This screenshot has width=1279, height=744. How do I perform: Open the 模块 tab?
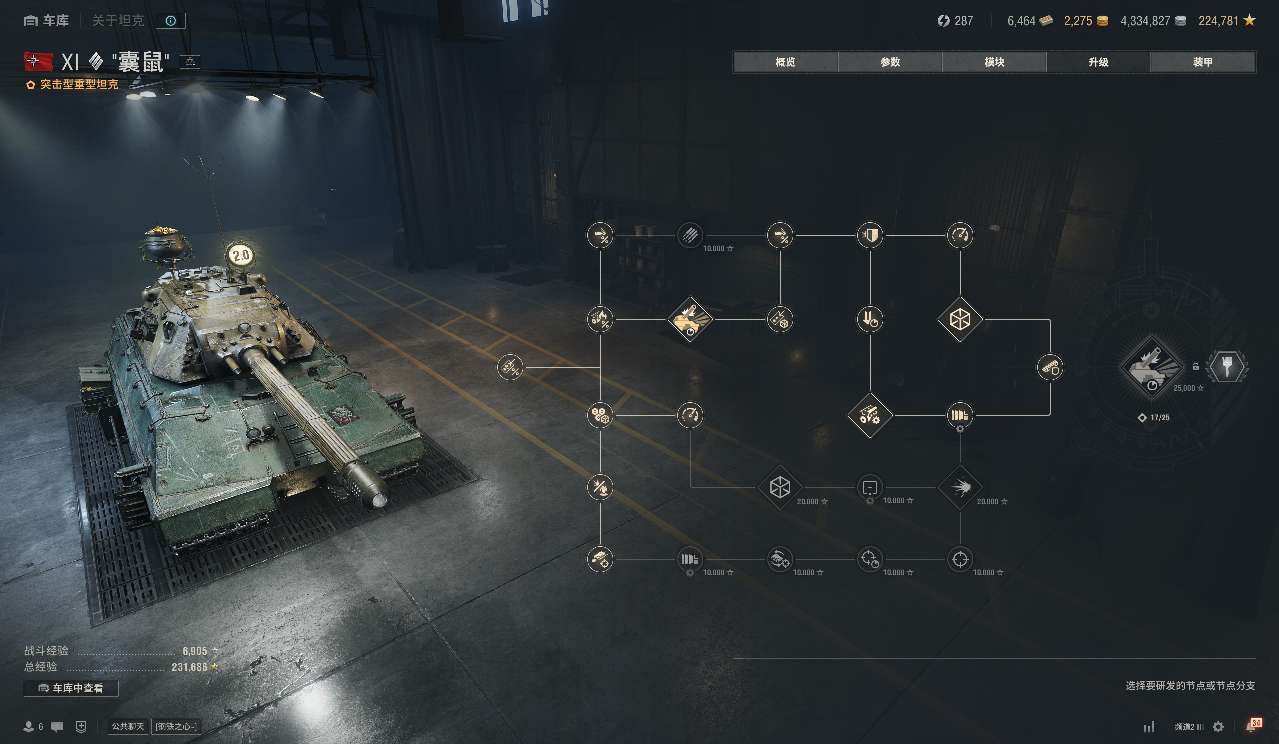[x=994, y=62]
